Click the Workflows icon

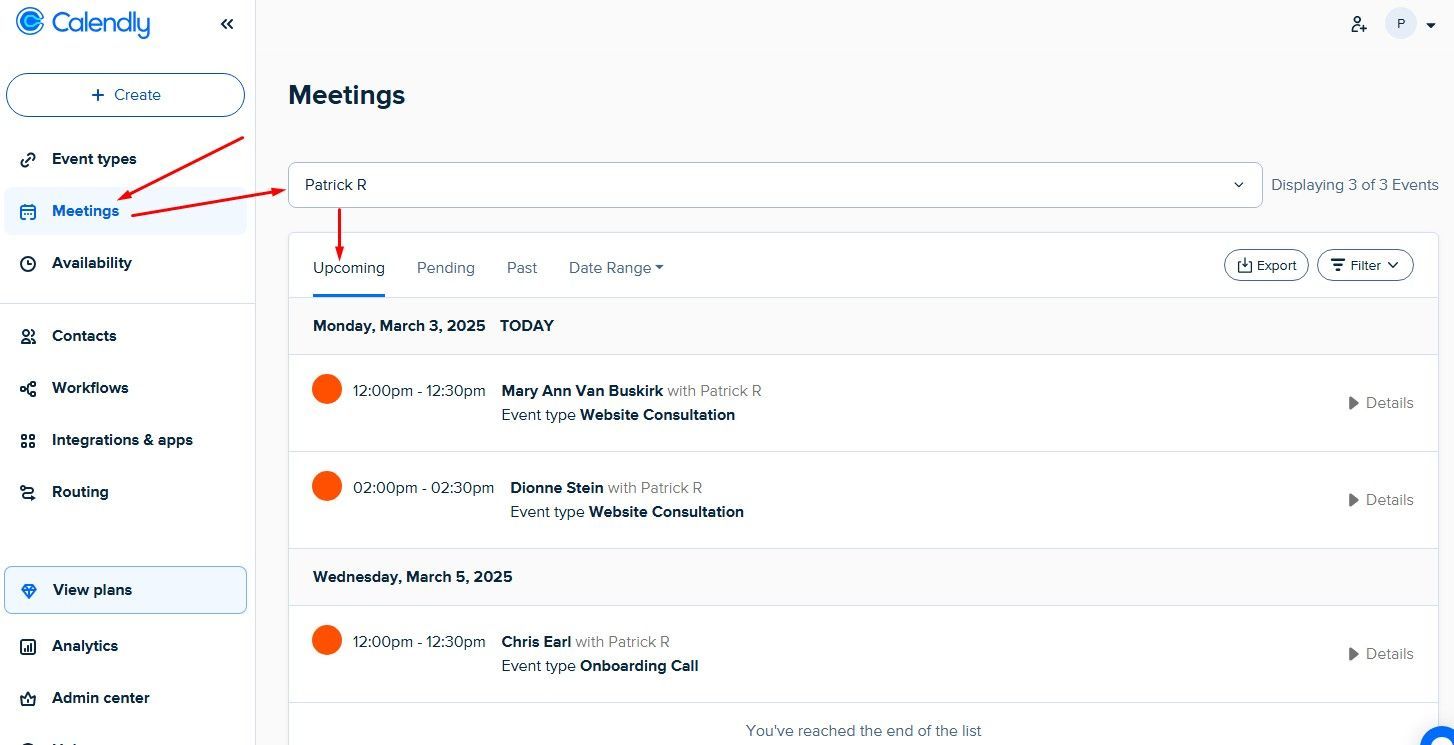[x=28, y=389]
